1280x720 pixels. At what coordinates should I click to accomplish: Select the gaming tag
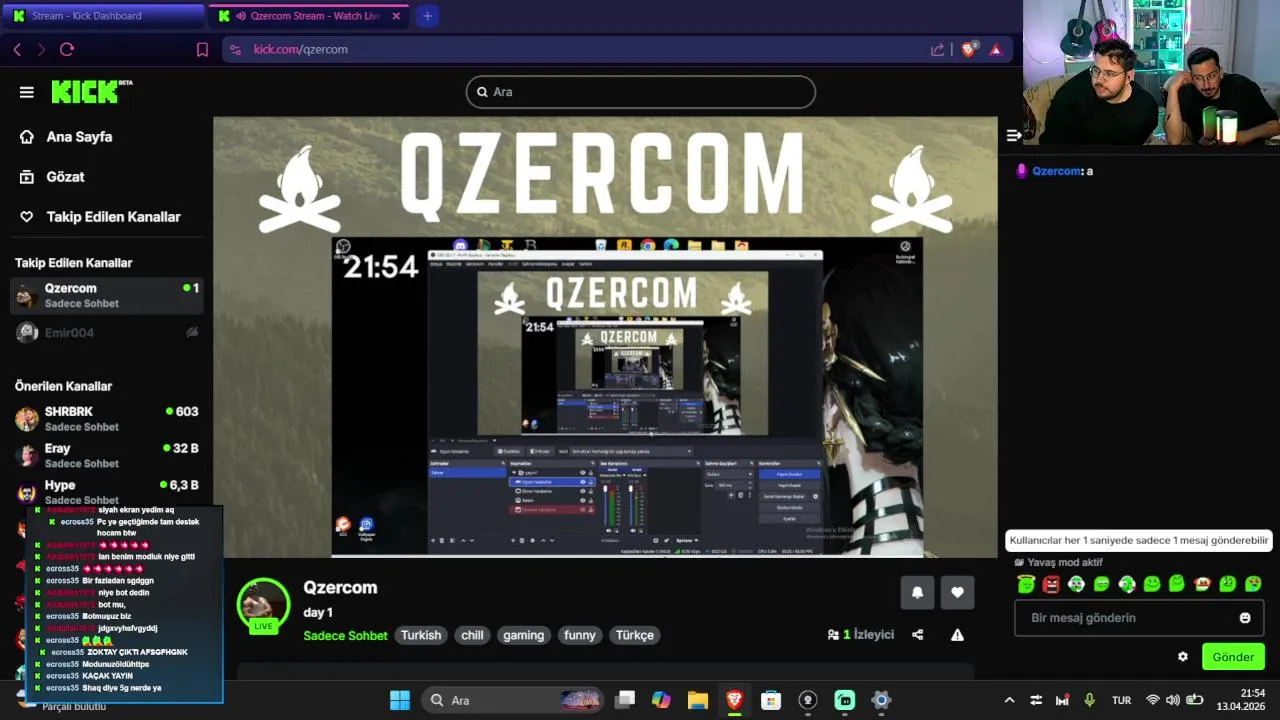click(524, 635)
